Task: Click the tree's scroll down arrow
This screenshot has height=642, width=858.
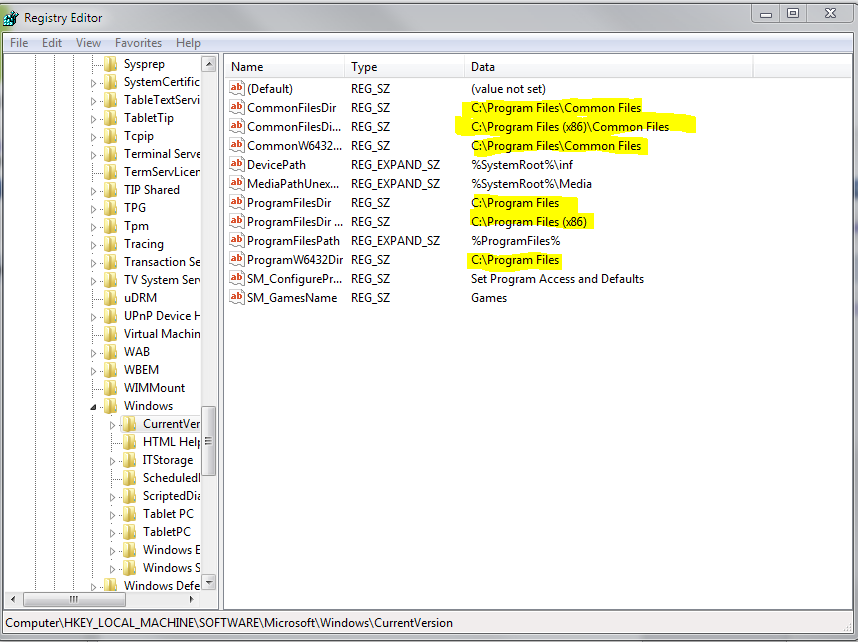Action: (208, 582)
